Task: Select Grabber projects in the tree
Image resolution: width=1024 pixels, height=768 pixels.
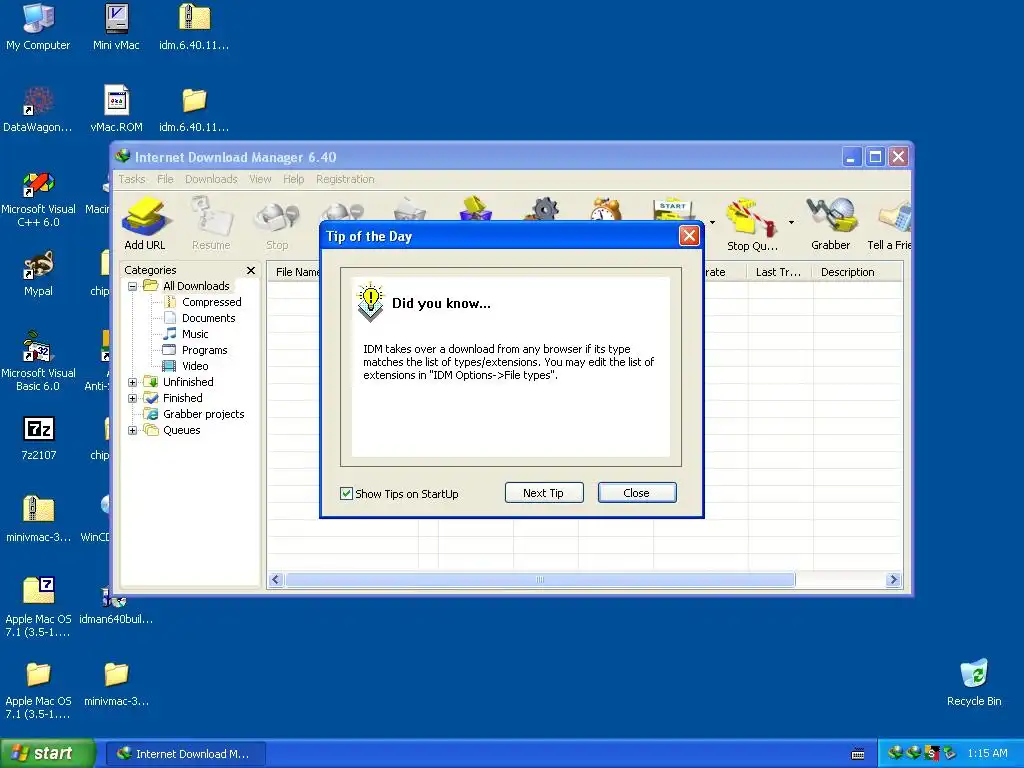Action: click(203, 414)
